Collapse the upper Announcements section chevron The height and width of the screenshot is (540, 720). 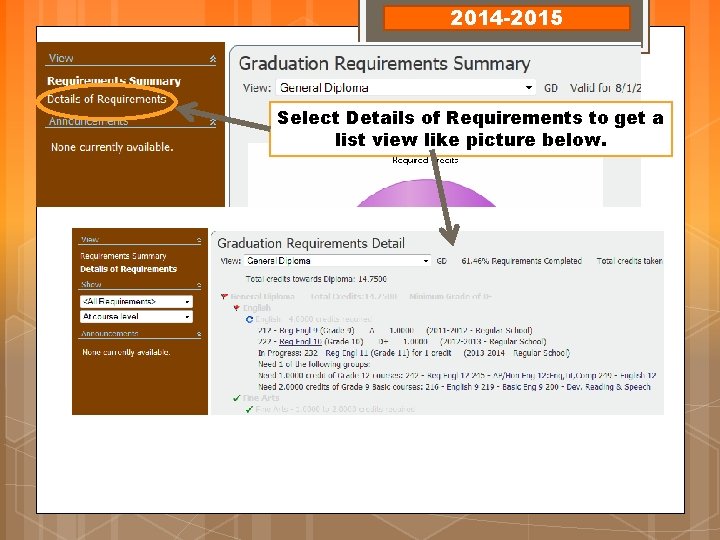coord(213,122)
